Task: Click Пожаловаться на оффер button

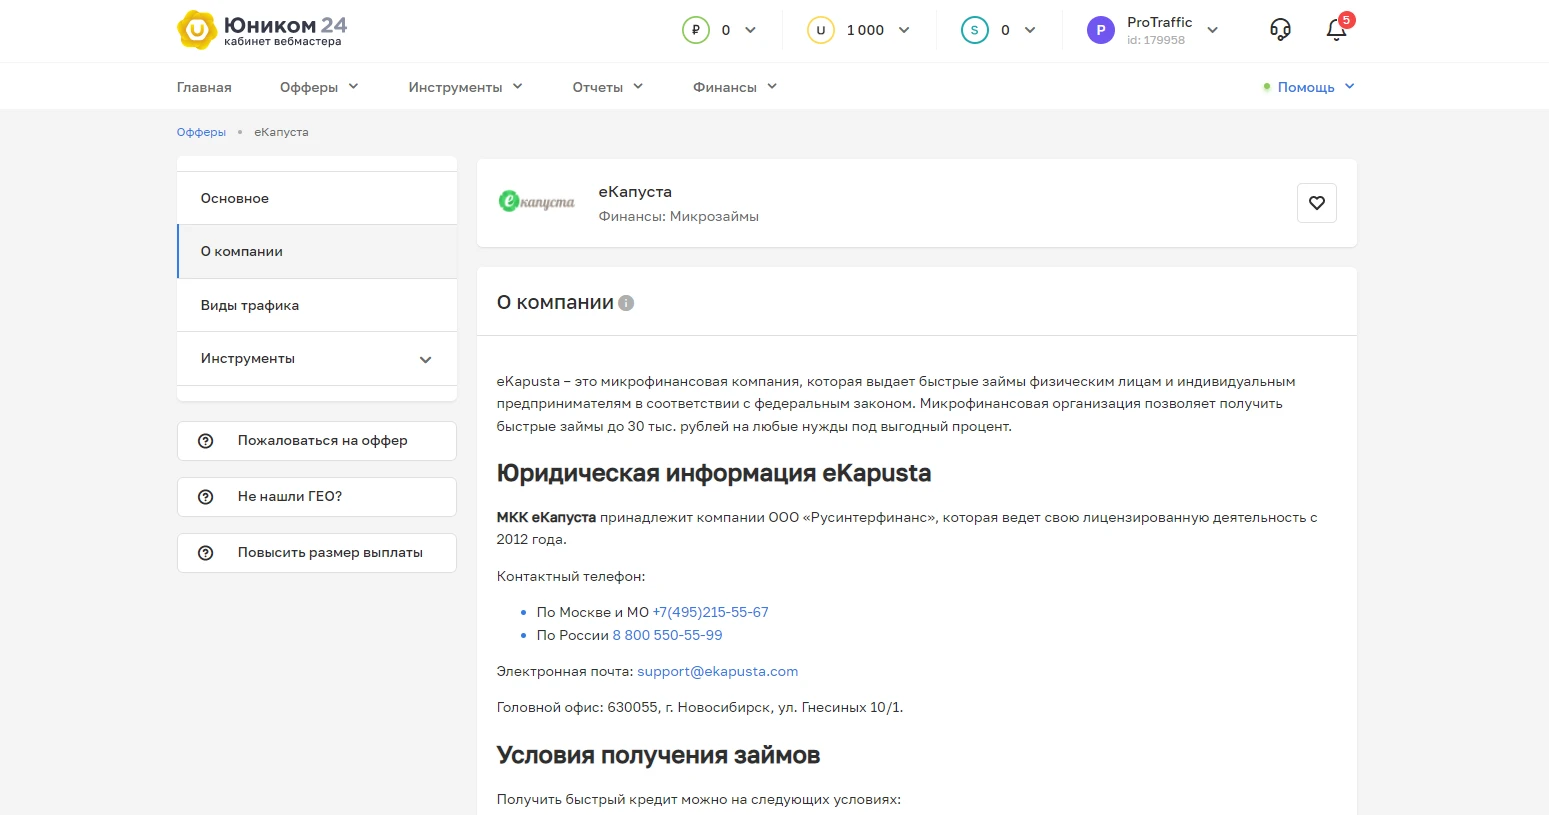Action: coord(317,441)
